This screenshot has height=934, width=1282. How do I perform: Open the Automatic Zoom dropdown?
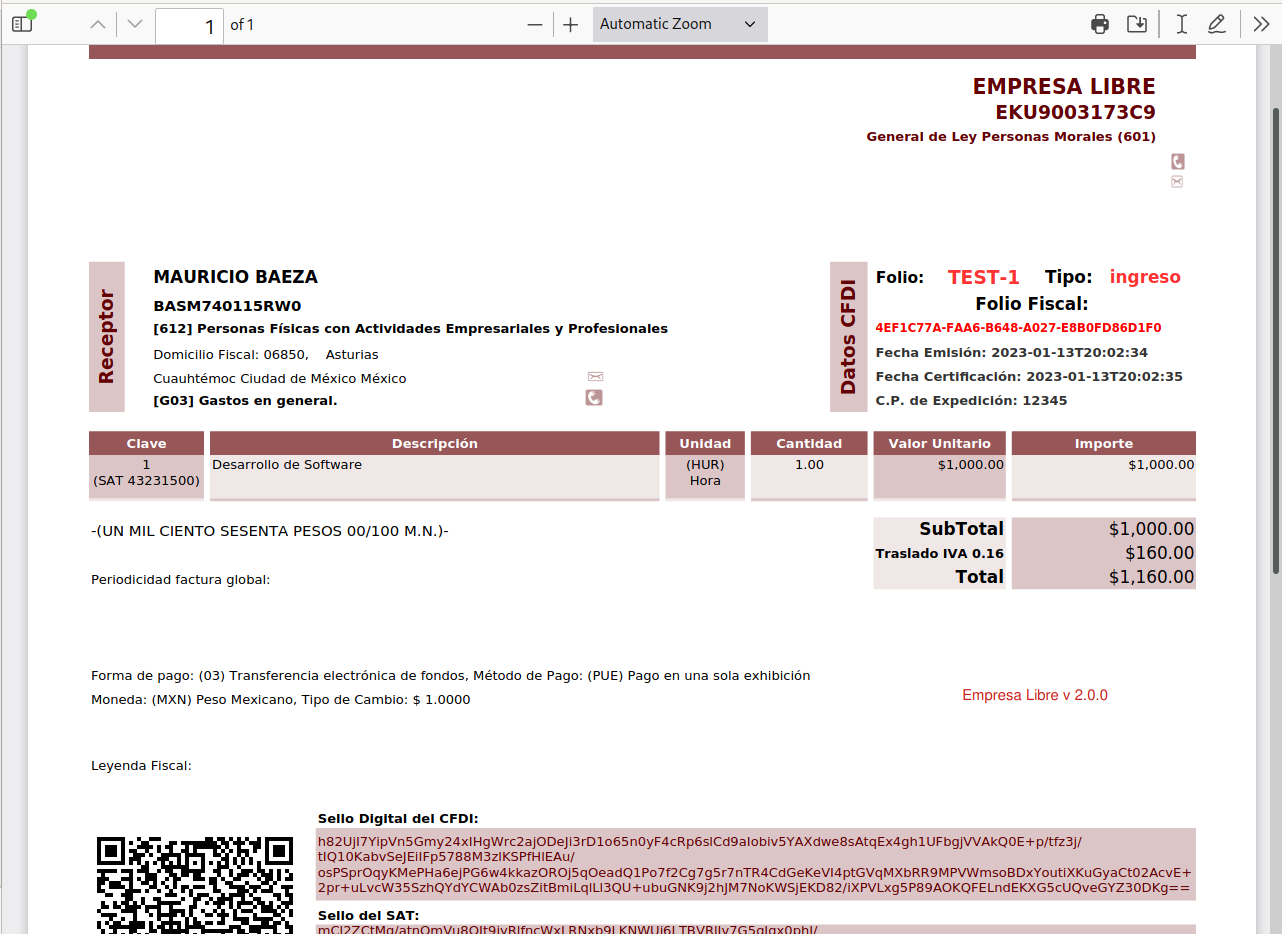coord(679,24)
